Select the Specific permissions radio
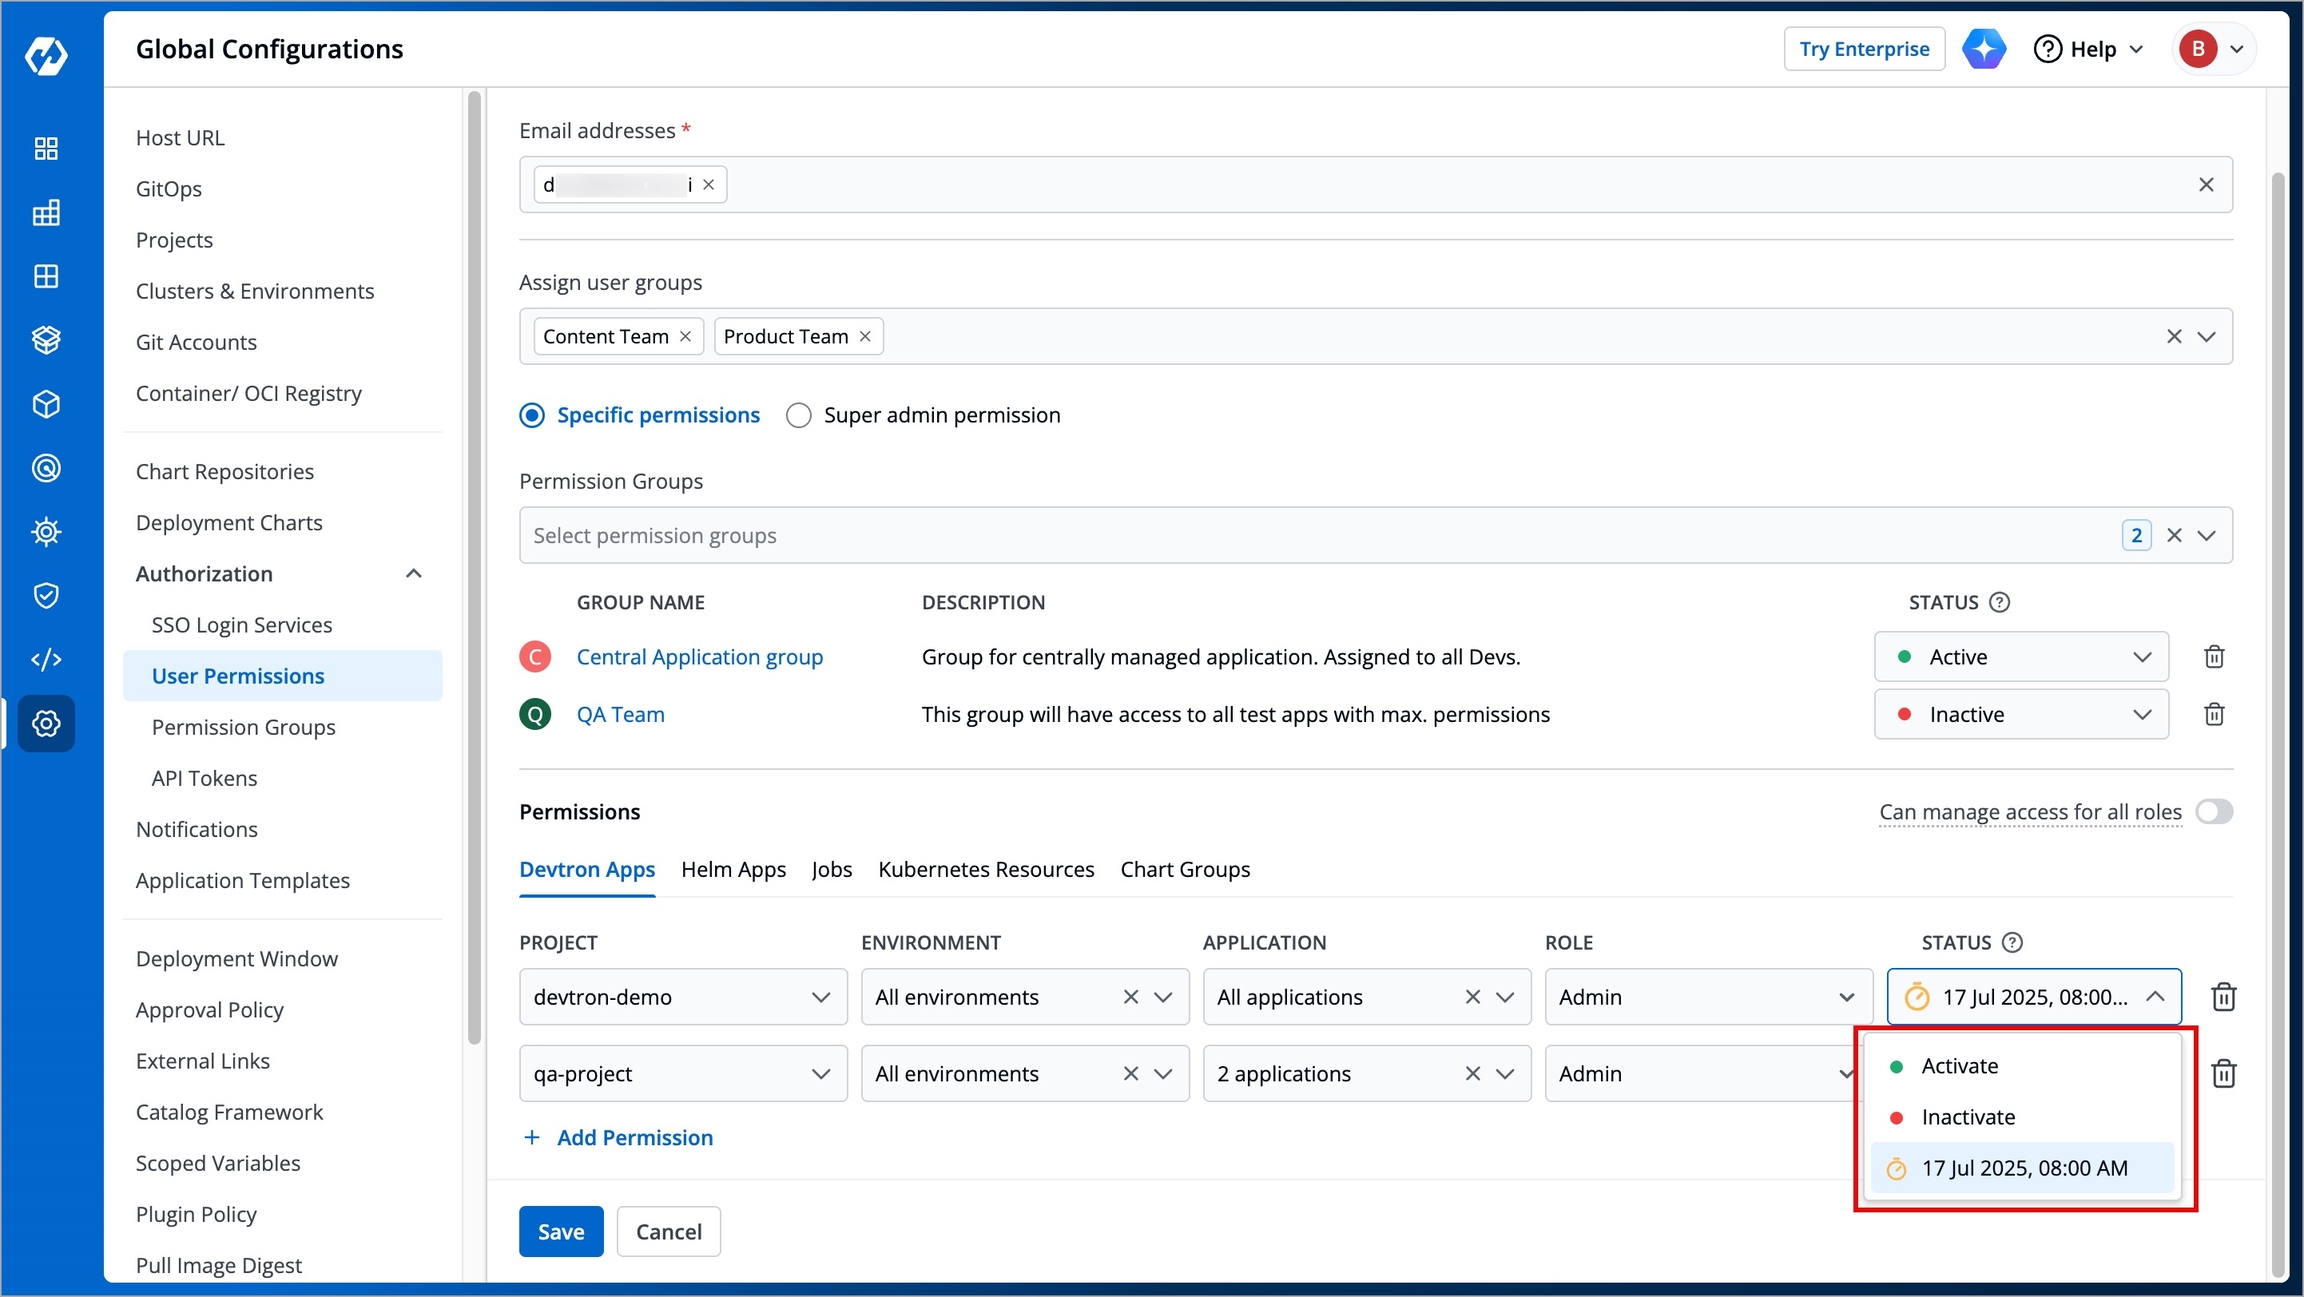The width and height of the screenshot is (2304, 1297). point(532,415)
